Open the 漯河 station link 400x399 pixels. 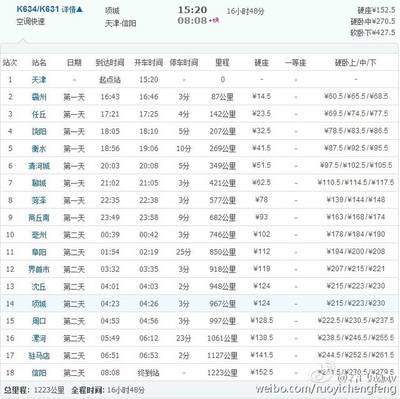click(39, 338)
